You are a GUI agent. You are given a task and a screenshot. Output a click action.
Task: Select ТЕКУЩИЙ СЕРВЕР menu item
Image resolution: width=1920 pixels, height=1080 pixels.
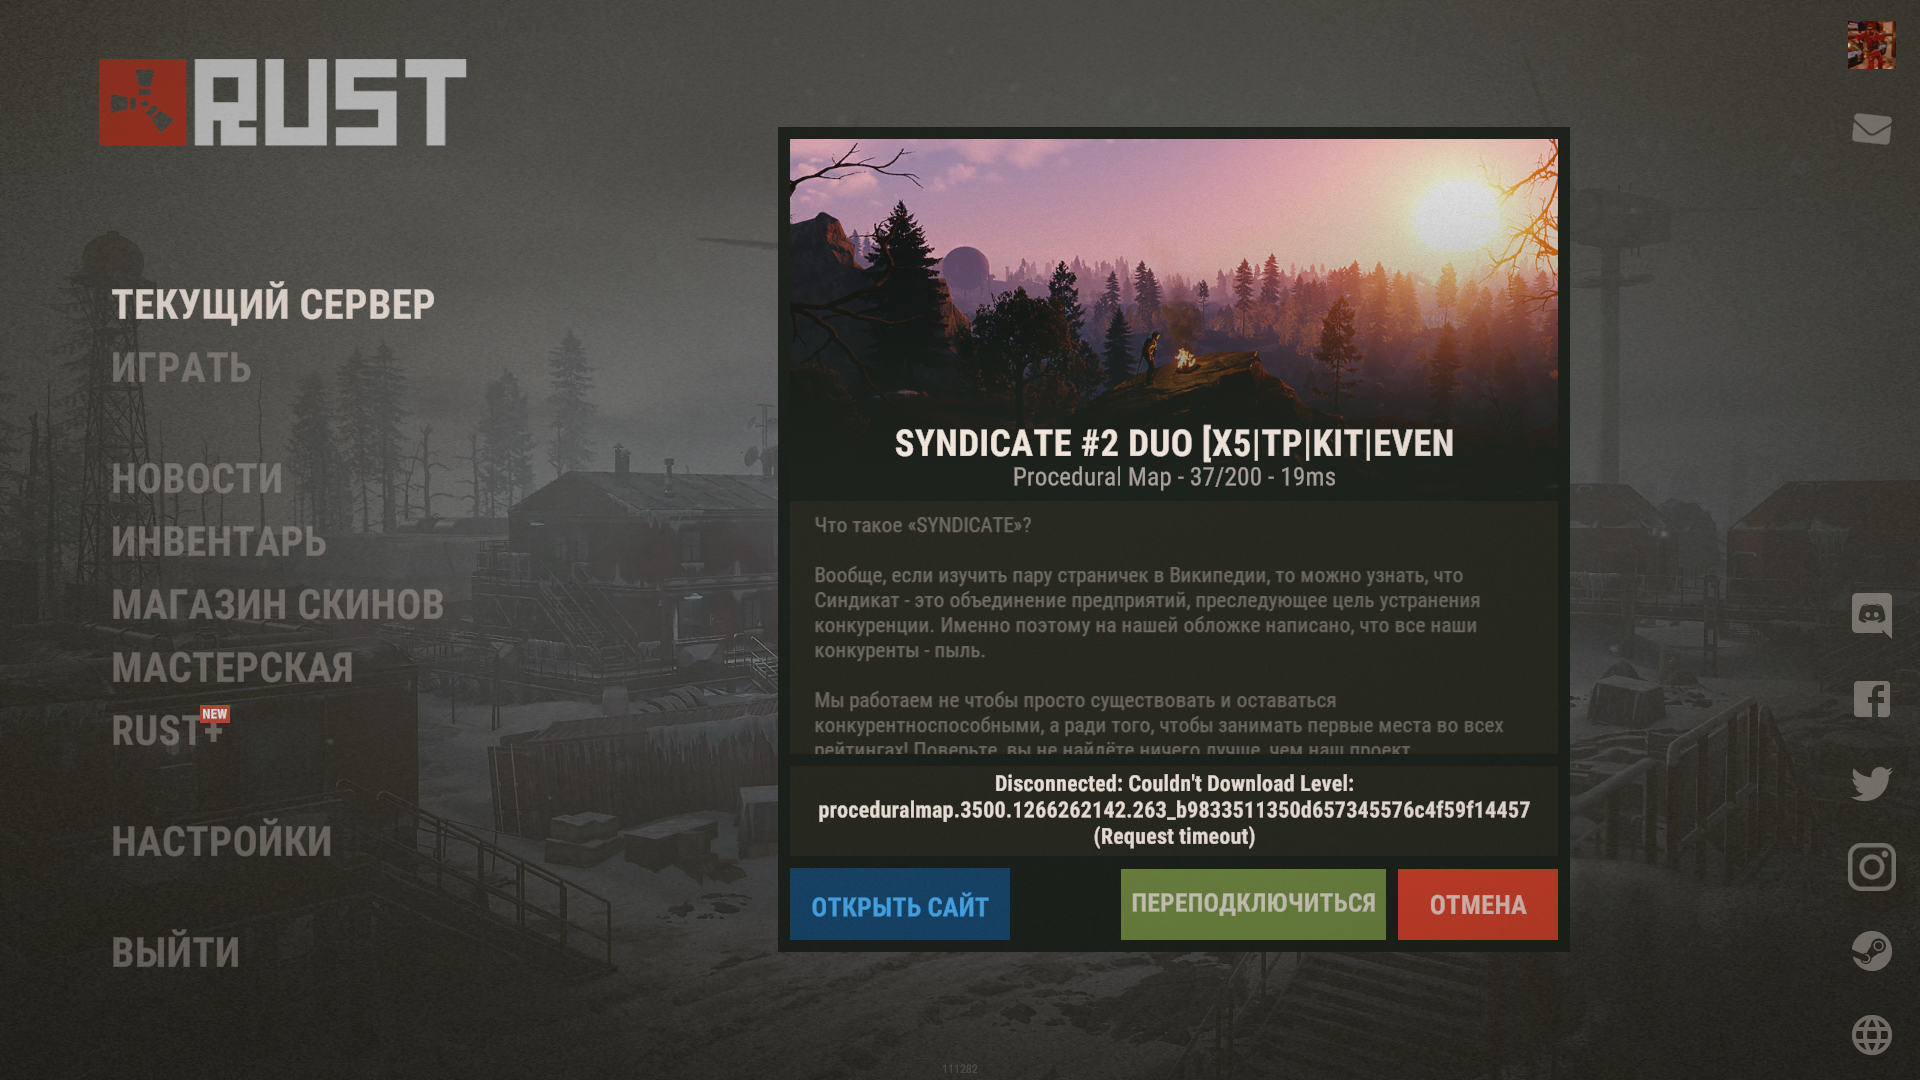[273, 305]
